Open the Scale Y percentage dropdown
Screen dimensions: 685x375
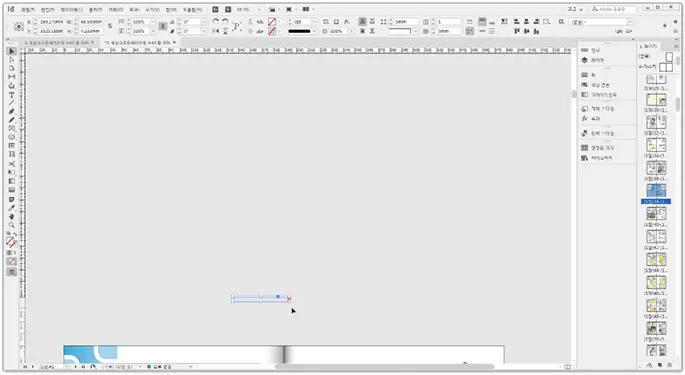(x=153, y=31)
